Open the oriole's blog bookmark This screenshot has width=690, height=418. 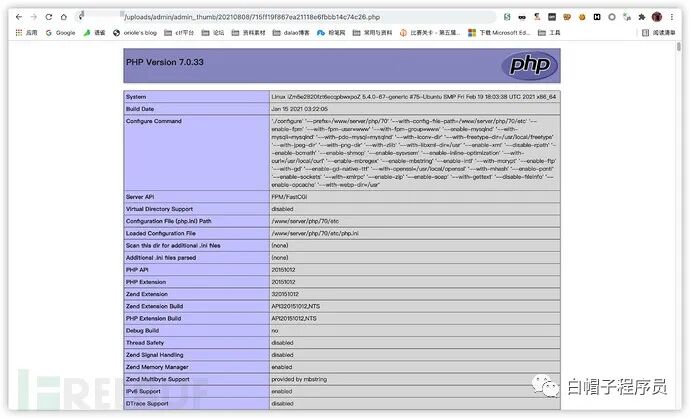(x=135, y=33)
